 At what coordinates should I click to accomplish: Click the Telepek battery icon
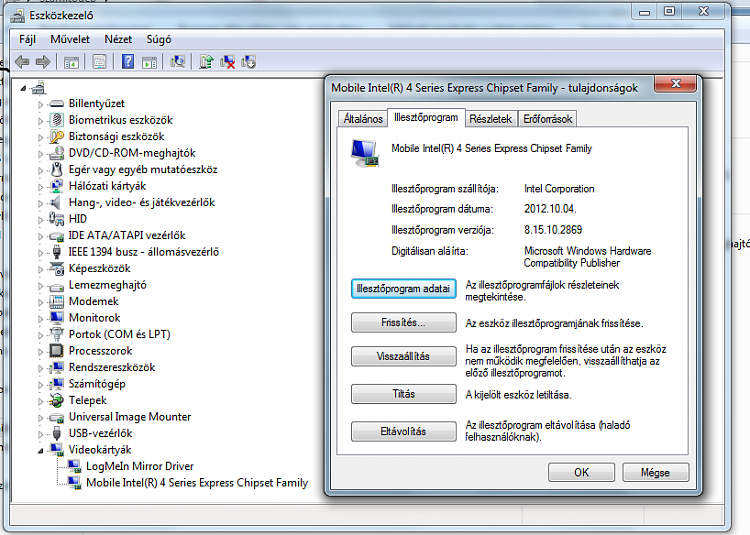tap(56, 401)
